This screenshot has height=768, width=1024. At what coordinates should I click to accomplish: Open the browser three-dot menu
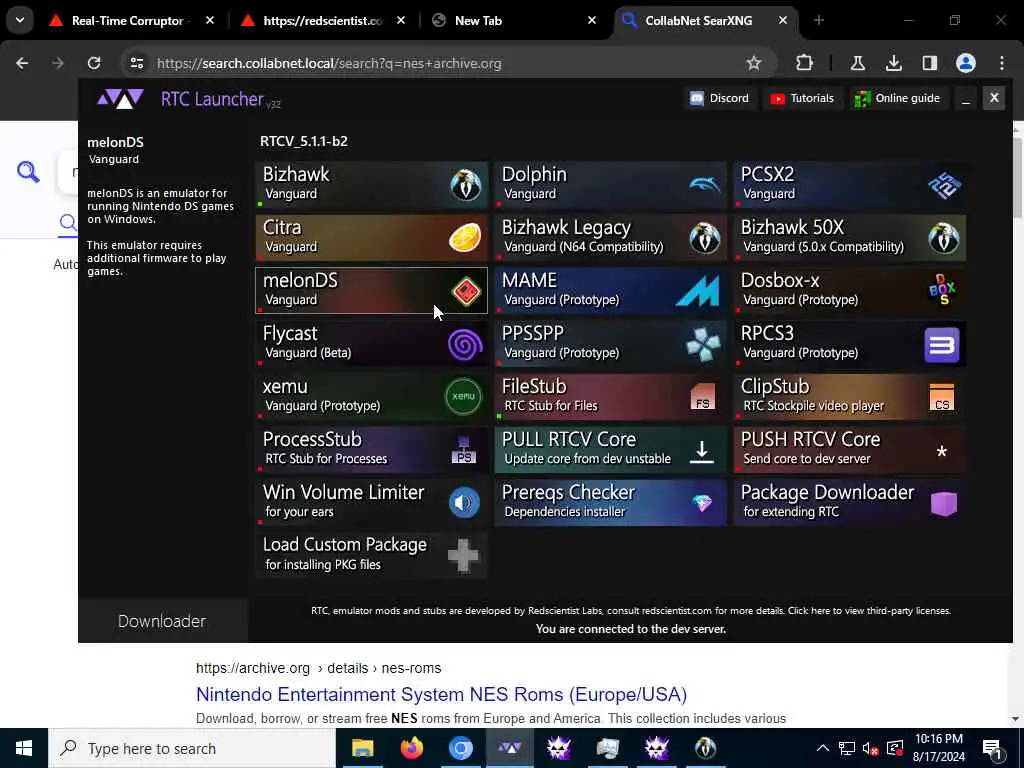[x=1002, y=63]
